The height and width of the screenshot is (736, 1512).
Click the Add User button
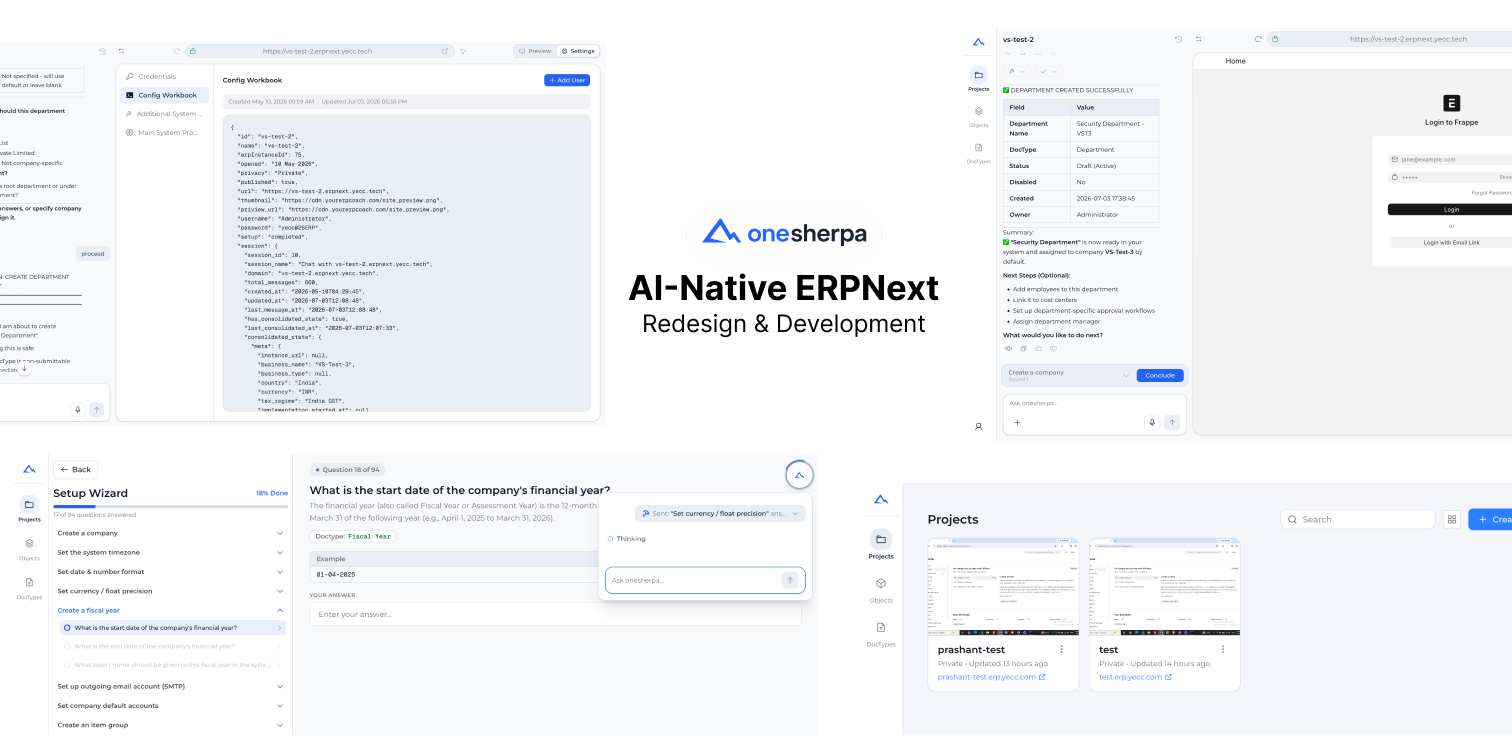(566, 80)
